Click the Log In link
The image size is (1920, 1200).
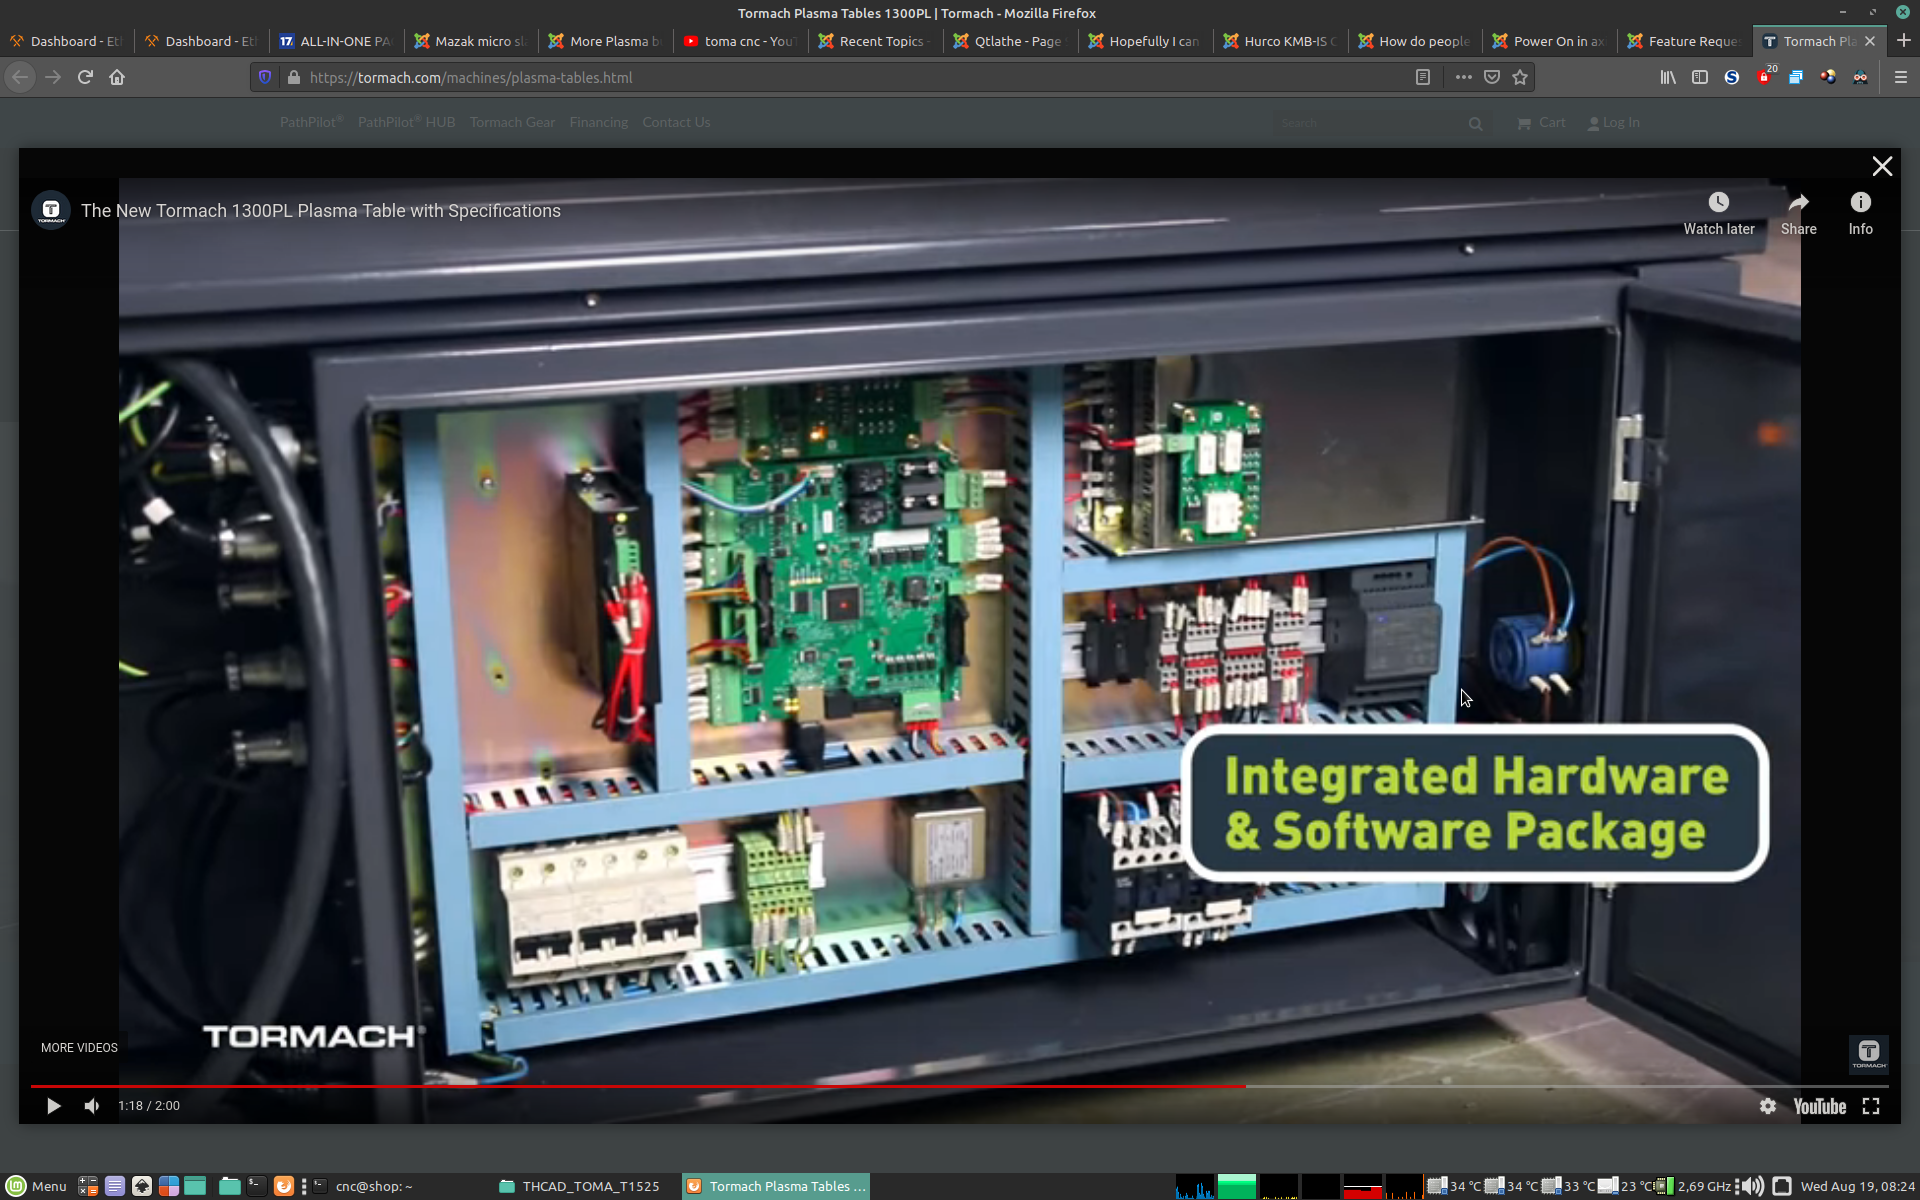click(x=1613, y=122)
